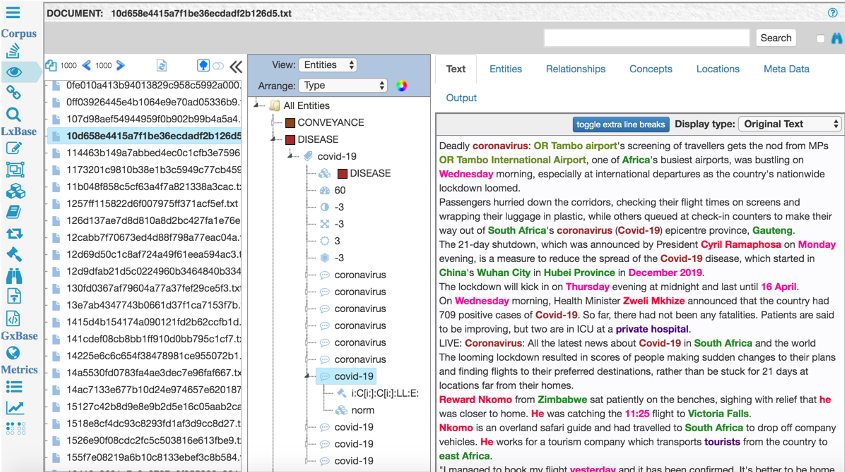
Task: Collapse document list with double chevron
Action: [x=236, y=66]
